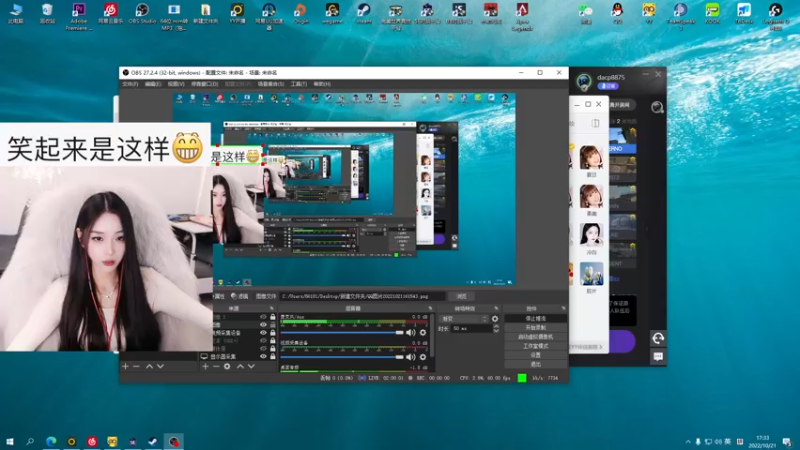Show hidden system tray icons chevron
Viewport: 800px width, 450px height.
688,442
